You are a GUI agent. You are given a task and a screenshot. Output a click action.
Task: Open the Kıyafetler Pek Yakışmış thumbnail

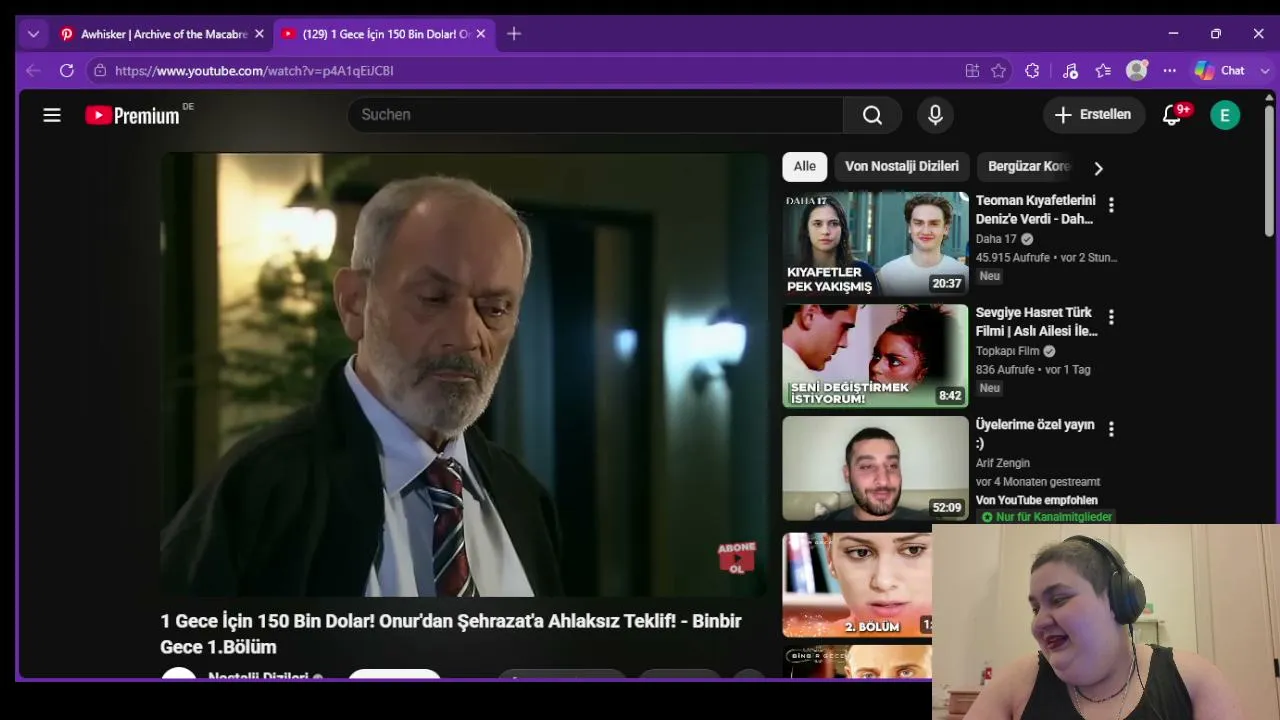[875, 244]
